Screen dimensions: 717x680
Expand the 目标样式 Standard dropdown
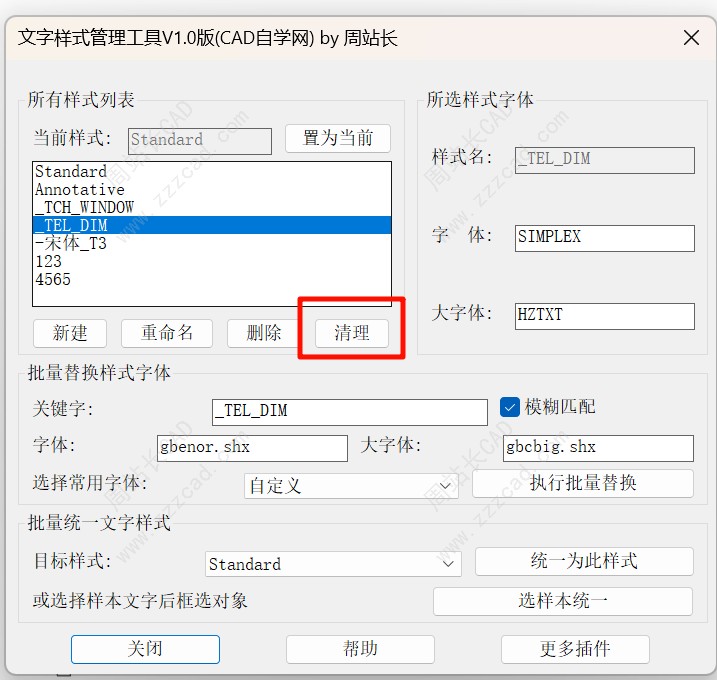tap(332, 564)
